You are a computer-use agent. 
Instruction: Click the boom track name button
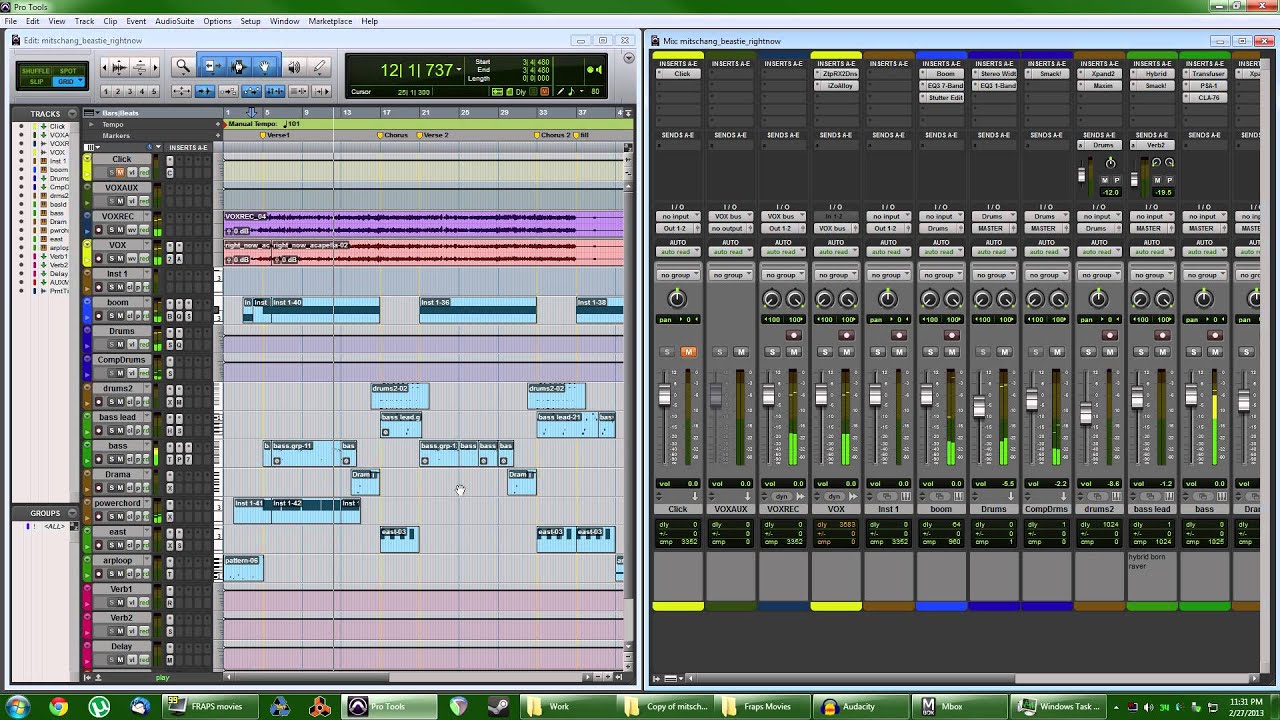click(119, 303)
